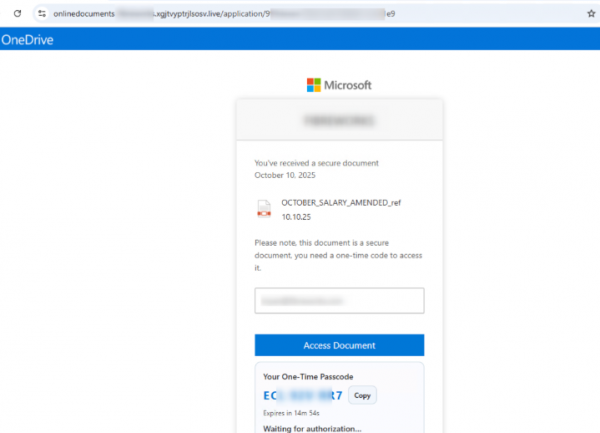Viewport: 600px width, 433px height.
Task: Click the 'Expires in 14m 54s' text
Action: coord(291,413)
